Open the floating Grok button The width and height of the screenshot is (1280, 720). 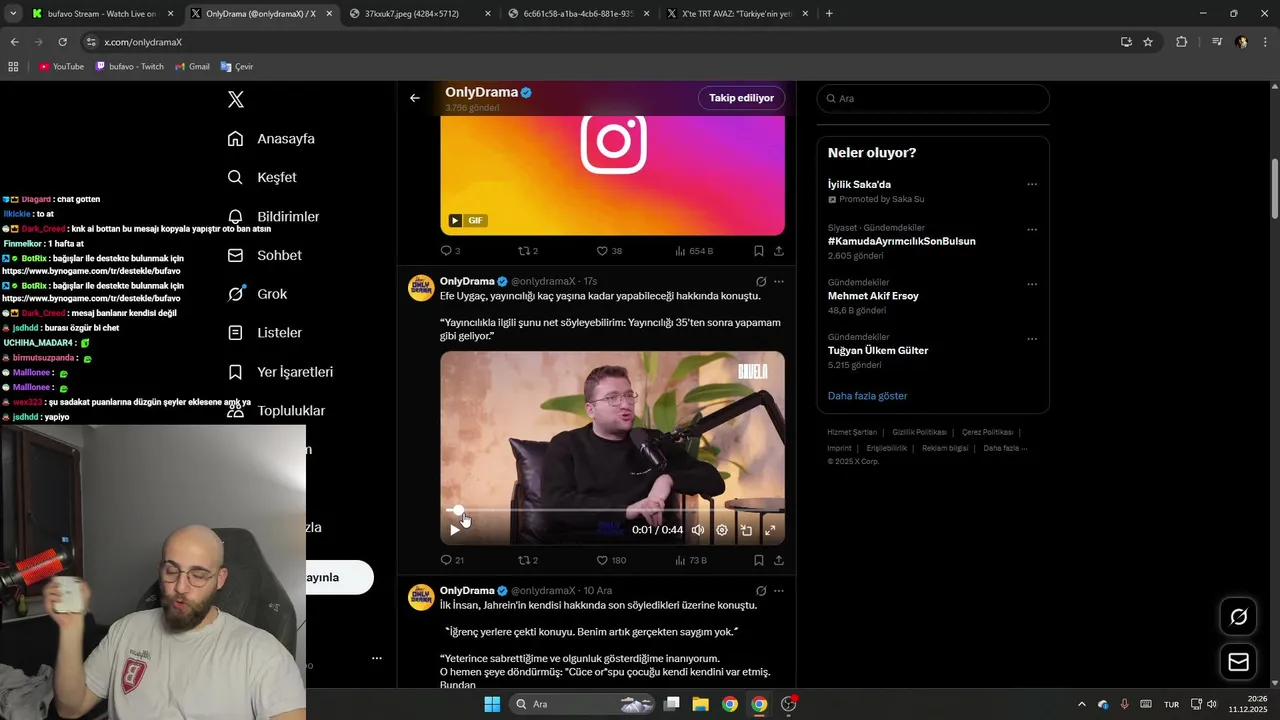1238,617
